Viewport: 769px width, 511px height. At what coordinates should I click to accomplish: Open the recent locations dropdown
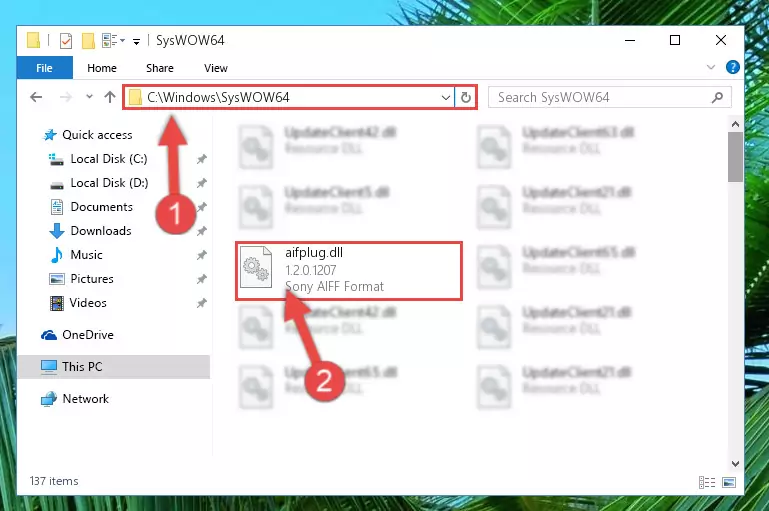(x=89, y=97)
